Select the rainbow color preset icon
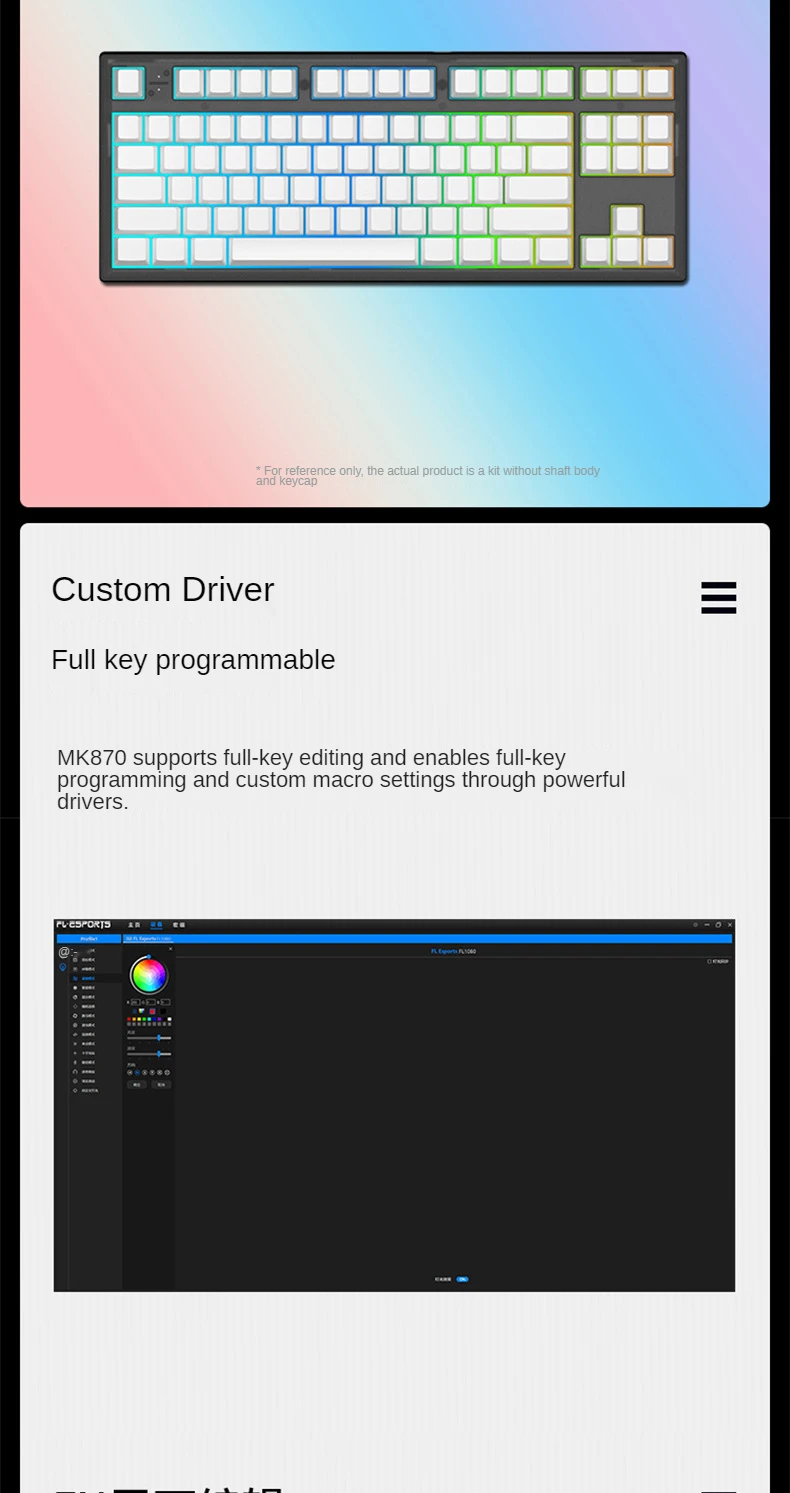This screenshot has width=790, height=1493. click(141, 1011)
